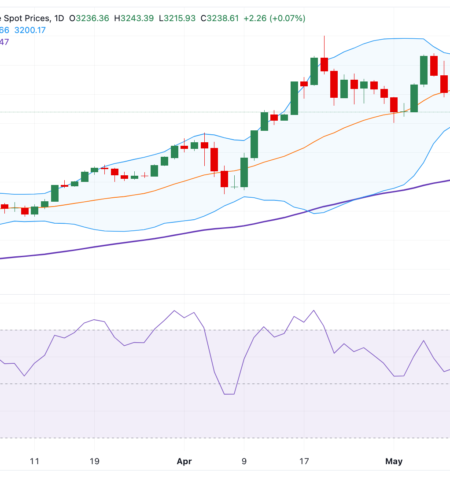Click the blue indicator value 3200.17
Viewport: 450px width, 495px height.
coord(30,30)
